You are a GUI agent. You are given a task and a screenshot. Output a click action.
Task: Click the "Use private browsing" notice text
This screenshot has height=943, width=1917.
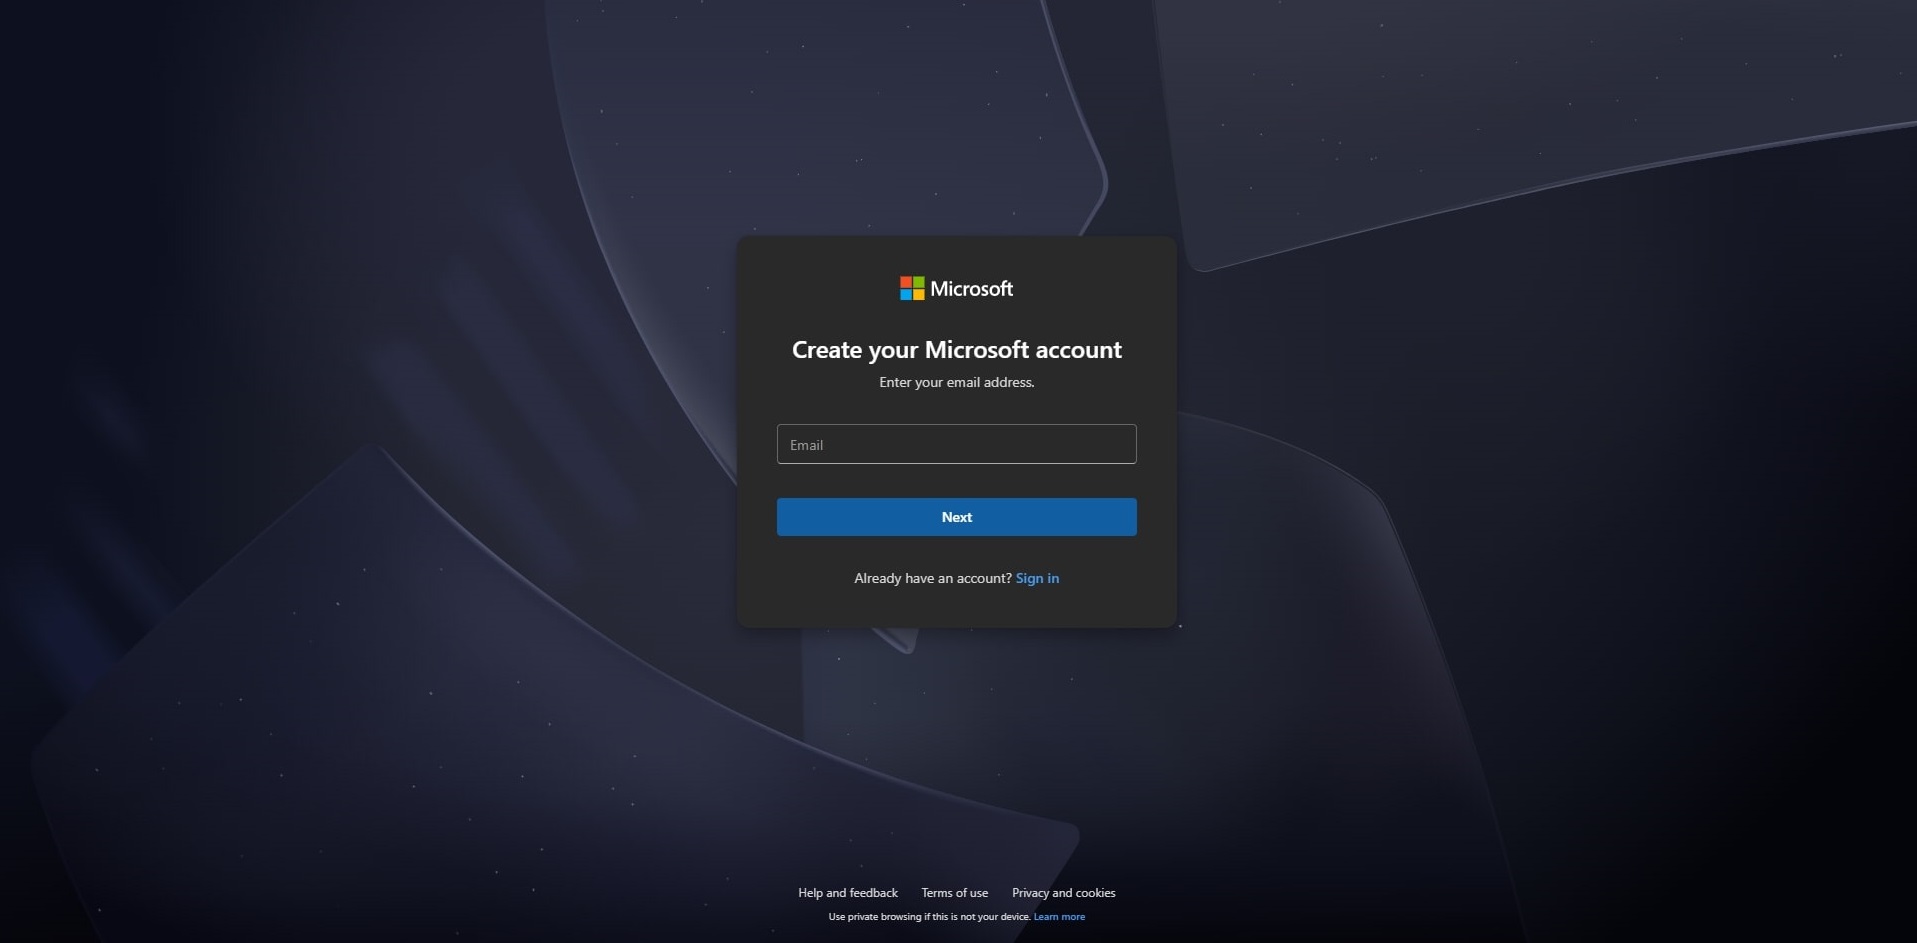point(929,917)
